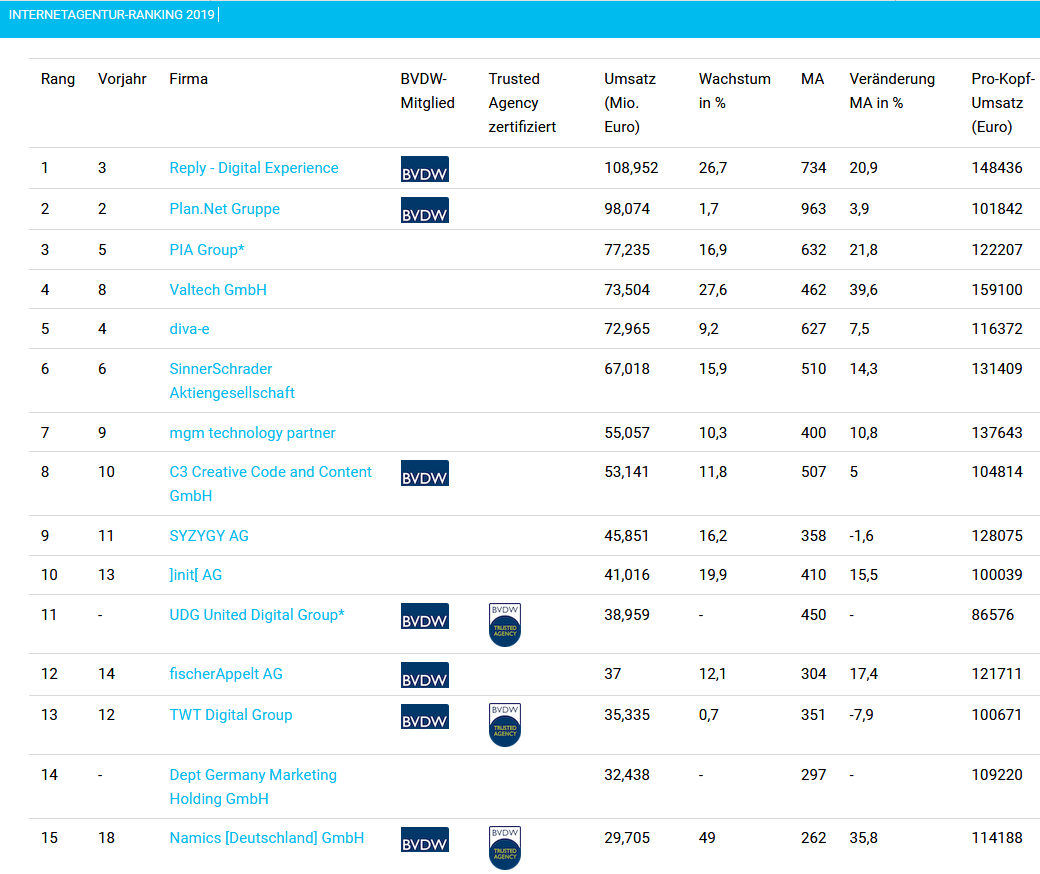This screenshot has height=874, width=1040.
Task: Select employee change value -7,9
Action: [x=861, y=715]
